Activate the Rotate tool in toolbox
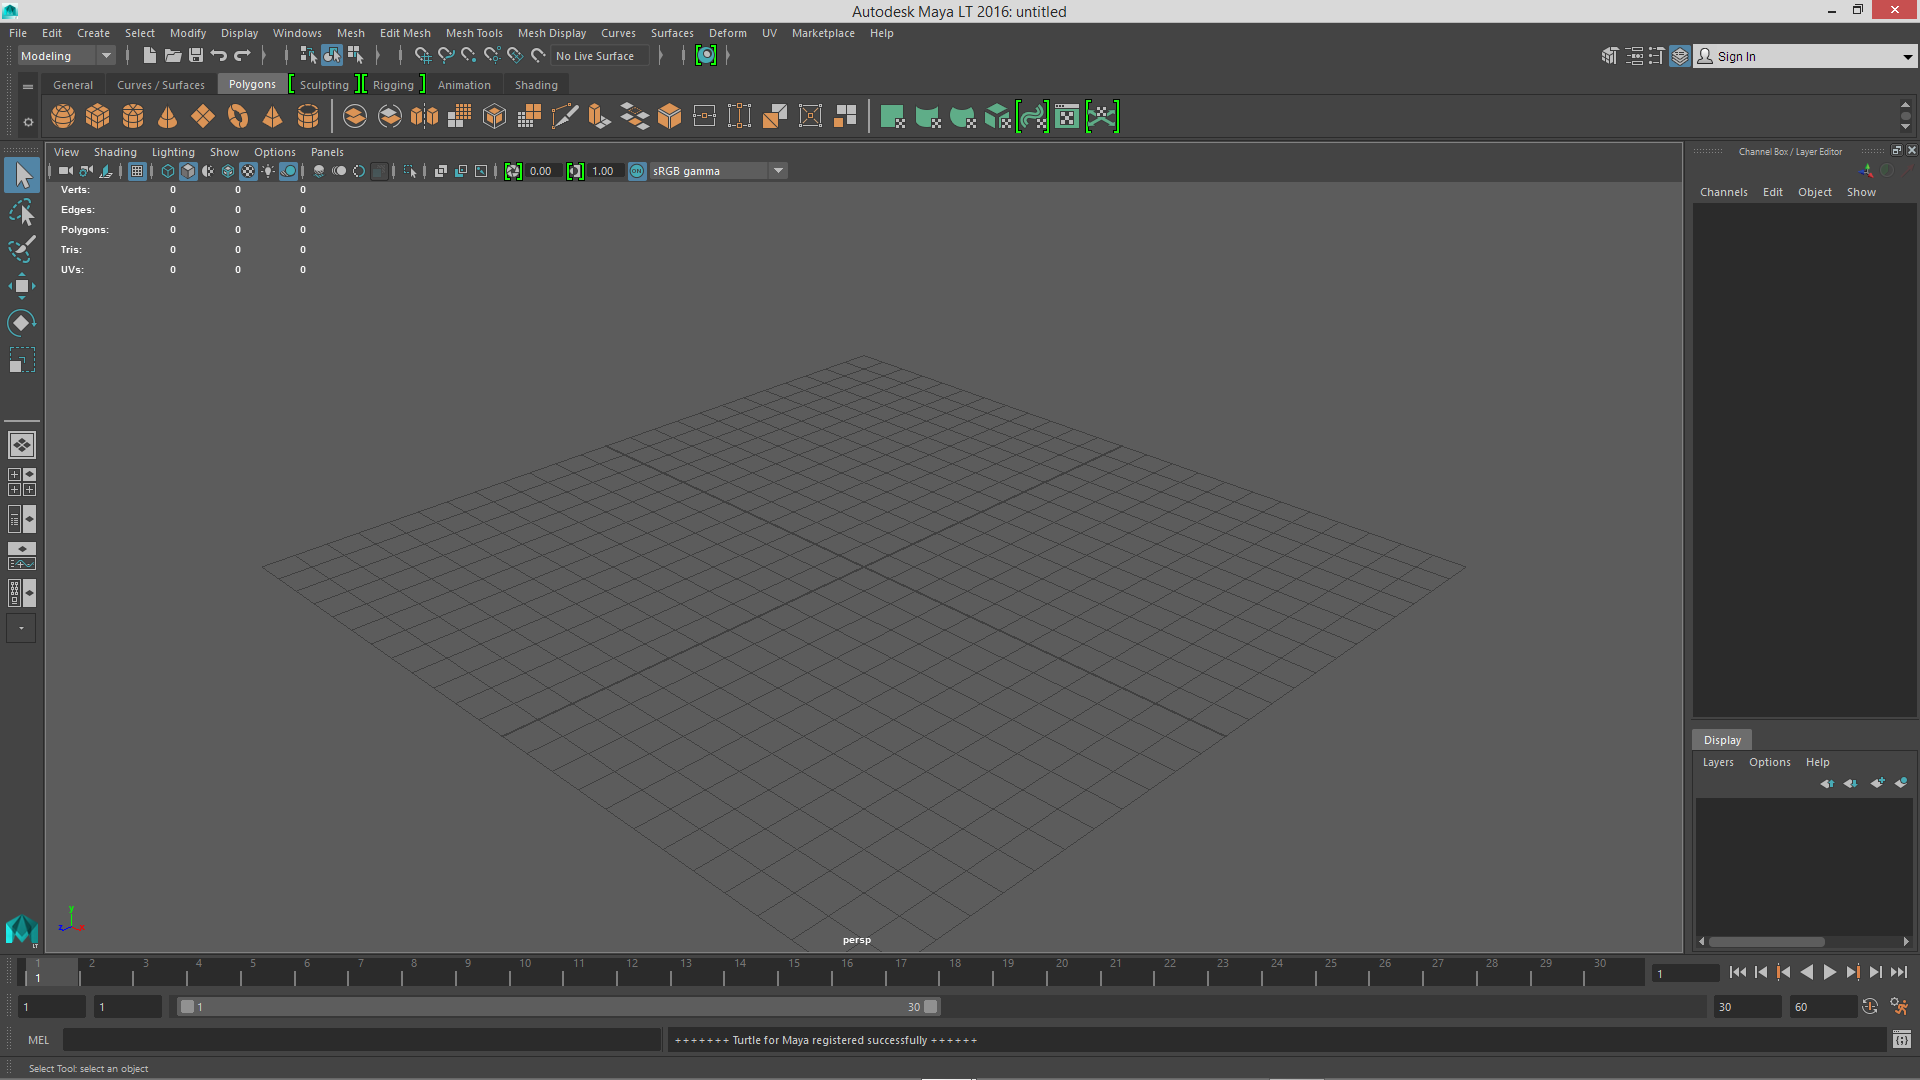Viewport: 1920px width, 1080px height. [x=21, y=323]
